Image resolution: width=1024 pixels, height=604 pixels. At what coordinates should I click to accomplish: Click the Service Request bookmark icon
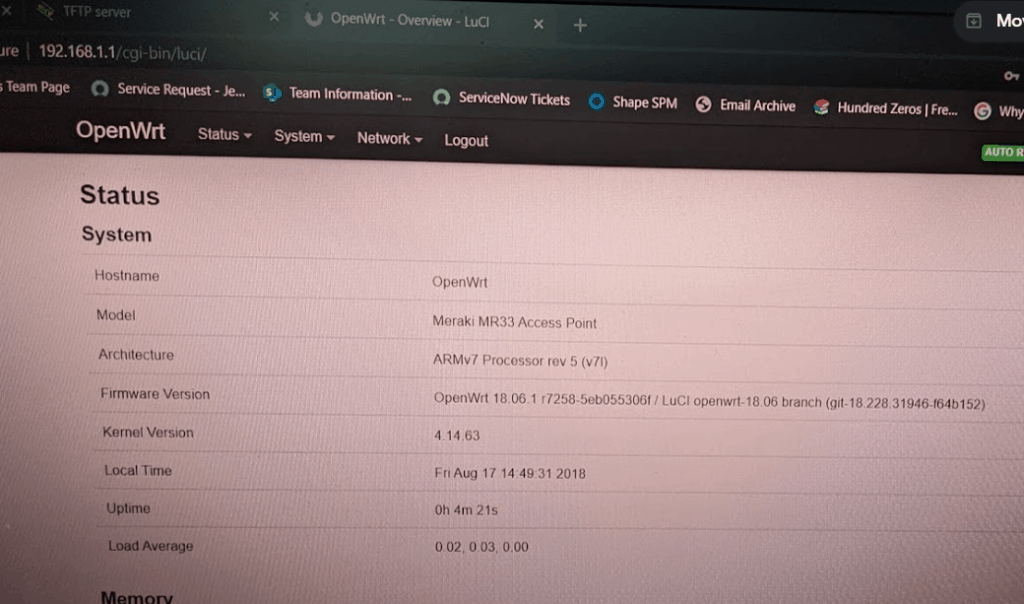tap(100, 88)
